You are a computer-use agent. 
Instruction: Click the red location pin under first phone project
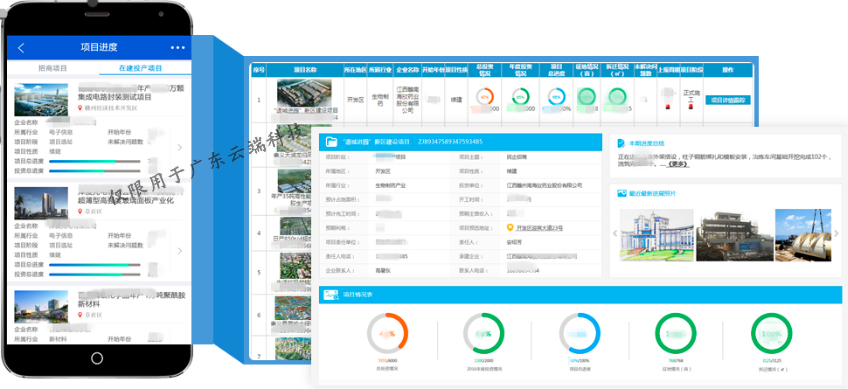[81, 108]
